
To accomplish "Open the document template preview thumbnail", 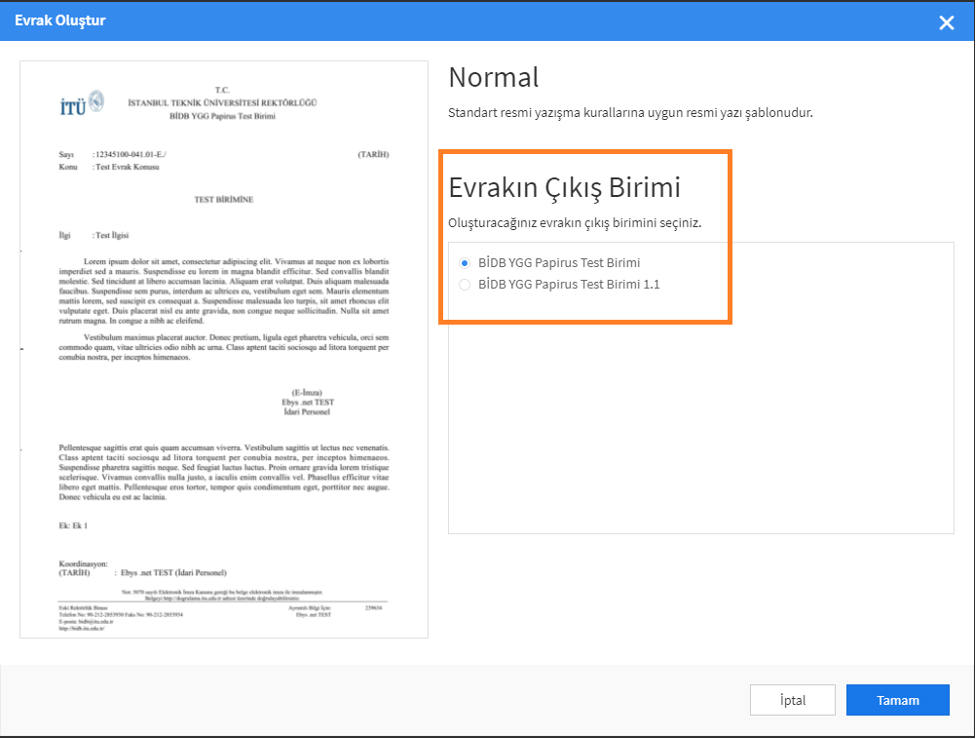I will click(x=224, y=349).
